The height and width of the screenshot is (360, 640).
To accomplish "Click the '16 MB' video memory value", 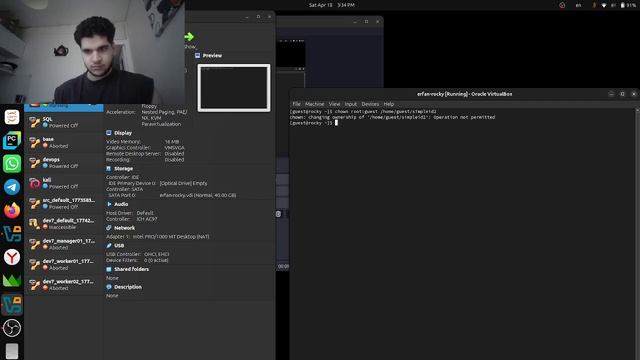I will click(x=172, y=142).
